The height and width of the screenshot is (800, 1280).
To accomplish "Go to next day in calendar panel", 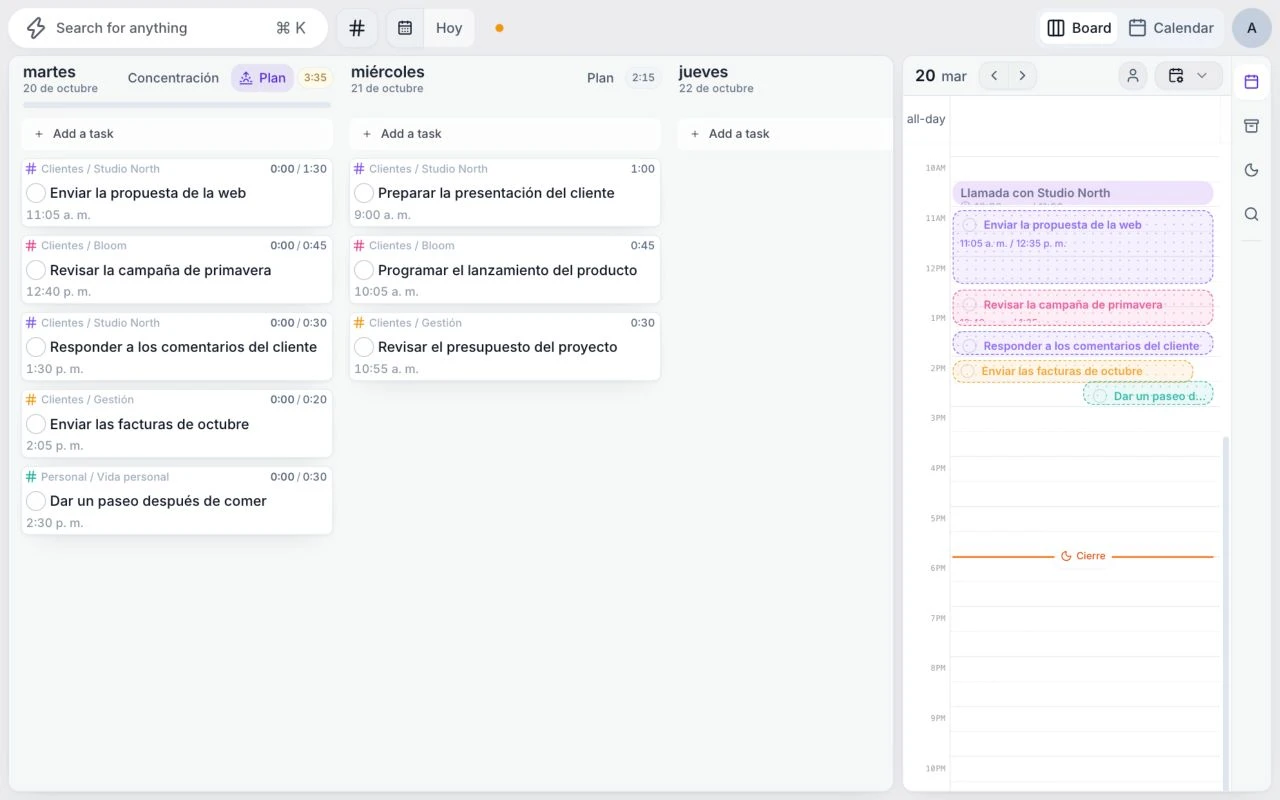I will pos(1021,76).
